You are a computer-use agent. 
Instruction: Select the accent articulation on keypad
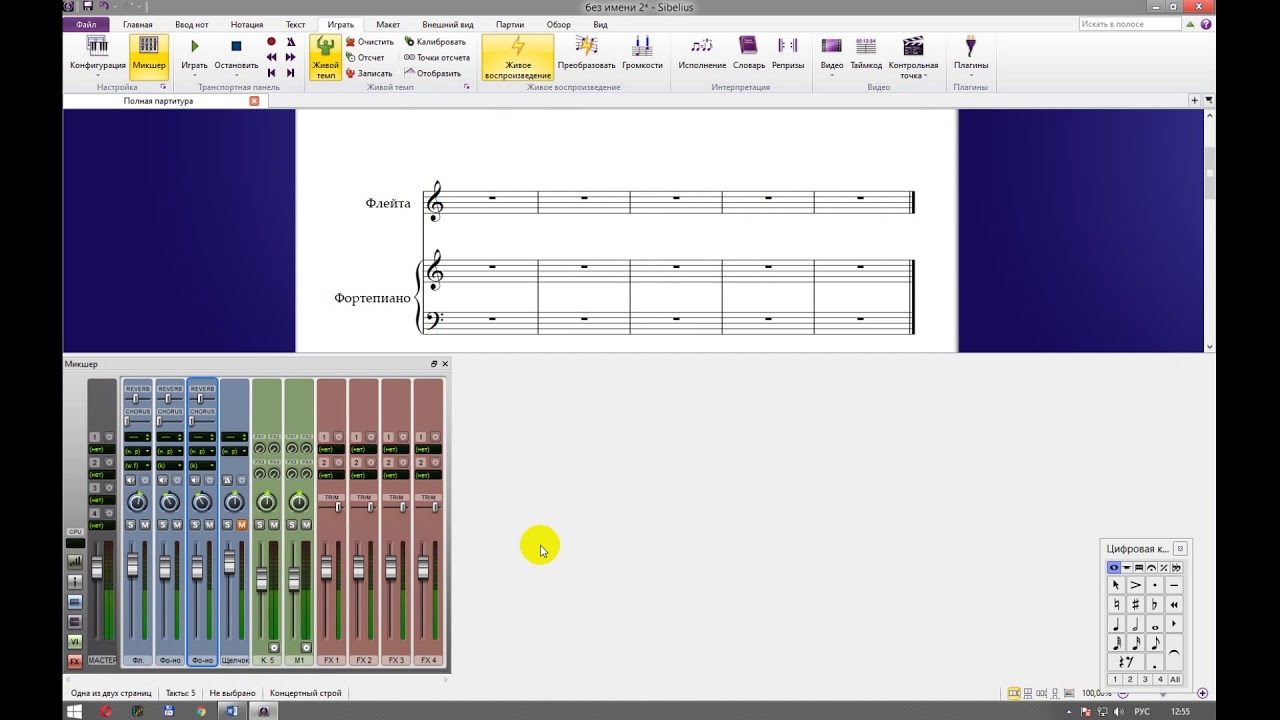pos(1136,585)
